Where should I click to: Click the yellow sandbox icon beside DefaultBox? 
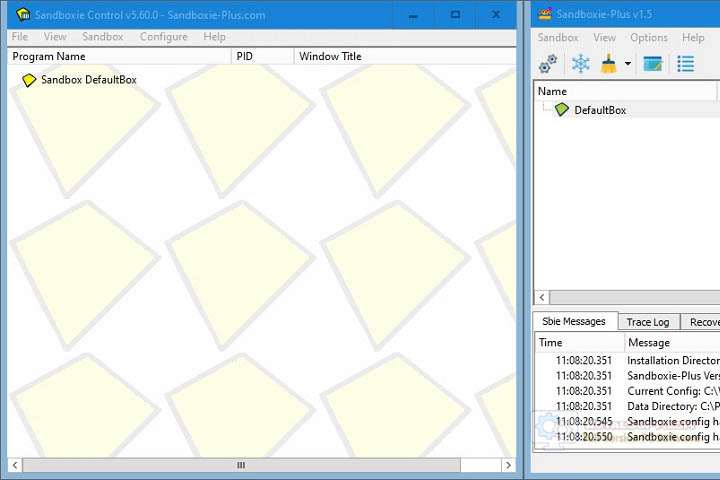(29, 80)
